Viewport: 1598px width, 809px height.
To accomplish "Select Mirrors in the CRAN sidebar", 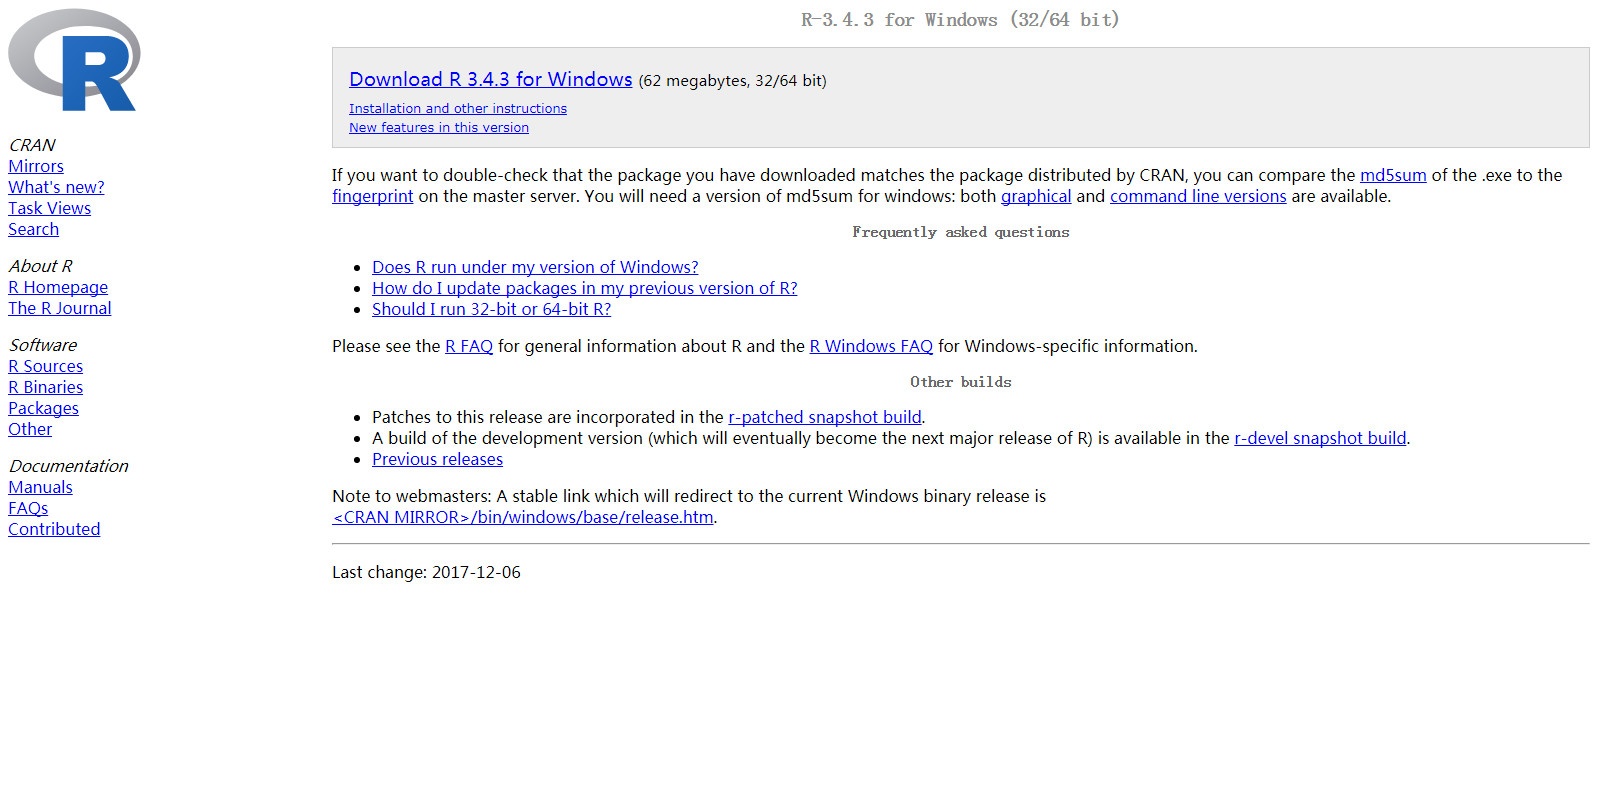I will coord(36,166).
